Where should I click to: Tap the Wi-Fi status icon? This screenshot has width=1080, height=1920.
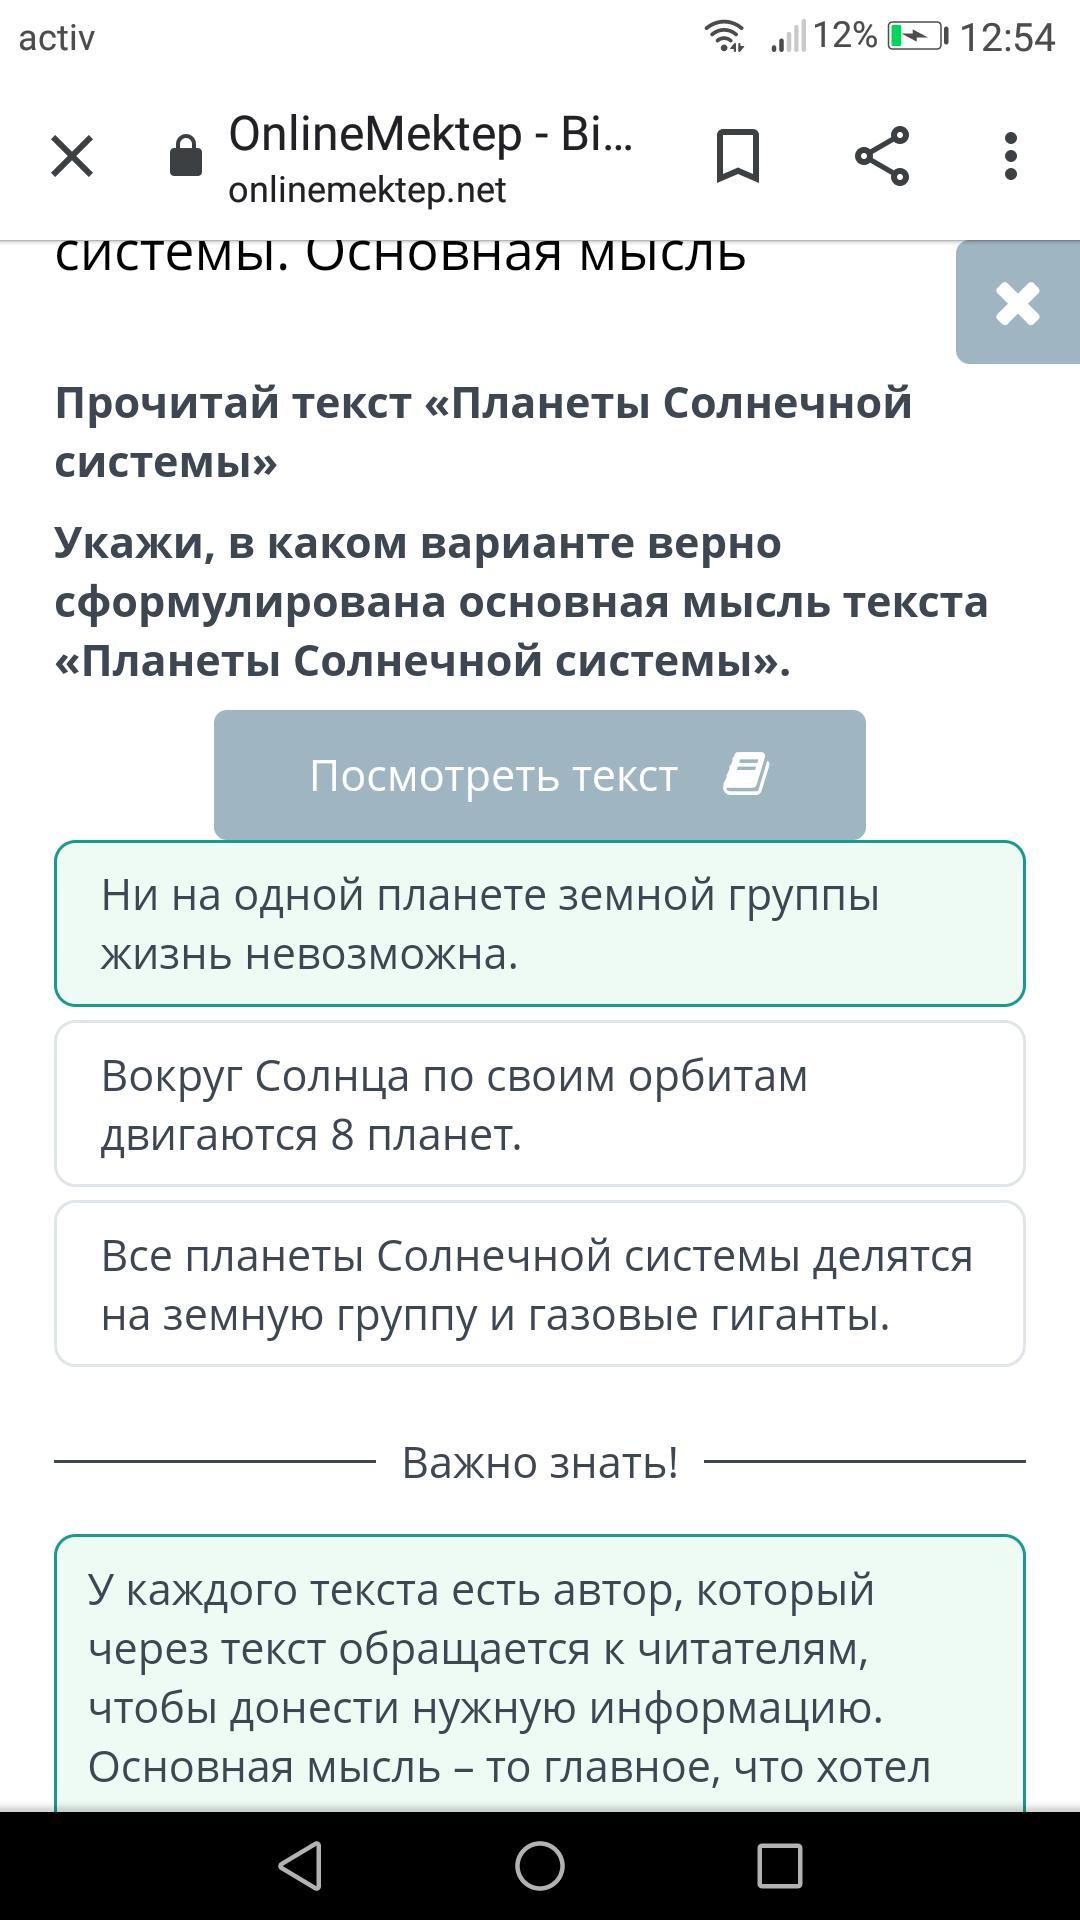click(724, 37)
